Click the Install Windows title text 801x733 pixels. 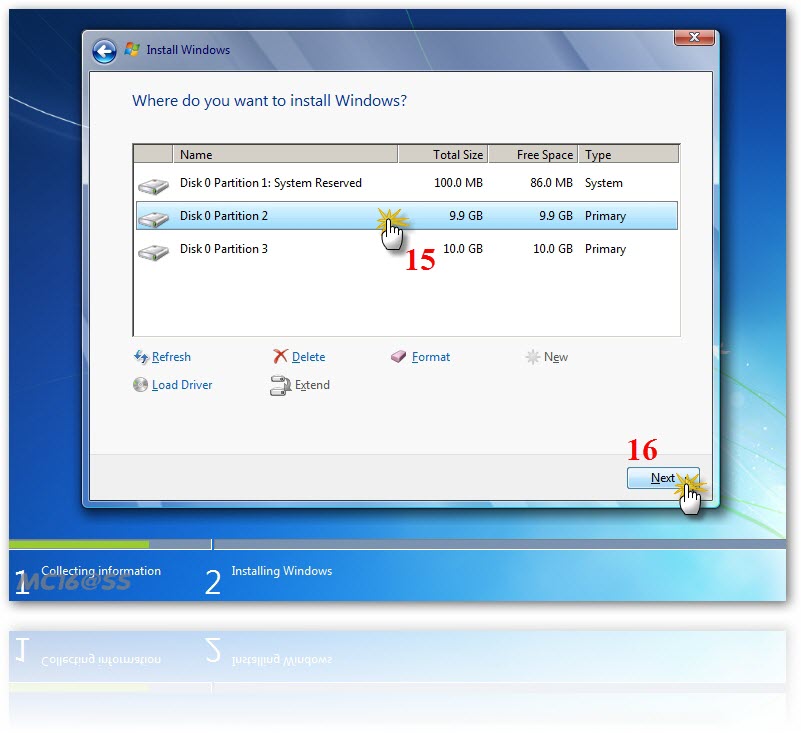(x=188, y=50)
